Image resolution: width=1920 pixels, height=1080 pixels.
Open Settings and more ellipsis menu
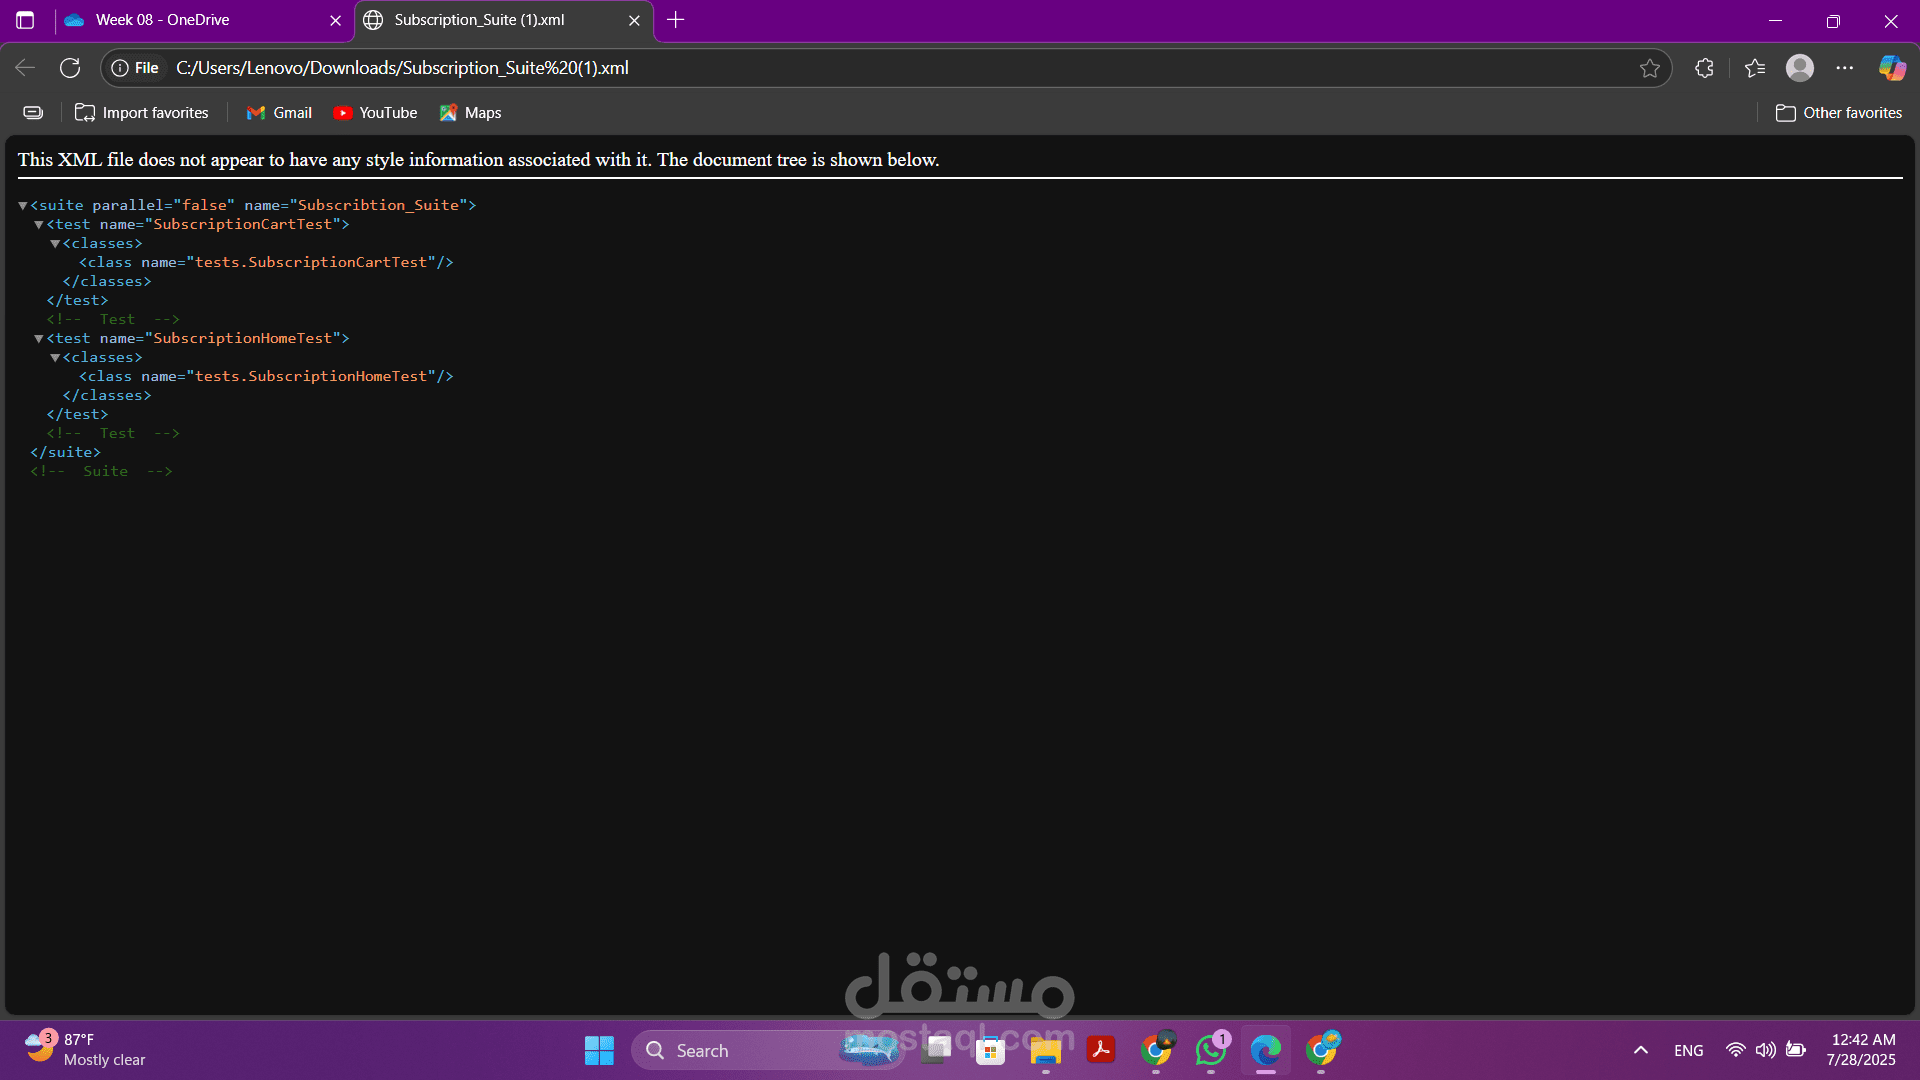[x=1845, y=68]
